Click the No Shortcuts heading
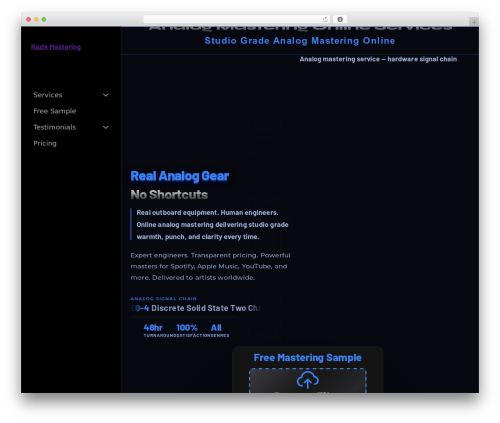Image resolution: width=500 pixels, height=423 pixels. pyautogui.click(x=169, y=195)
